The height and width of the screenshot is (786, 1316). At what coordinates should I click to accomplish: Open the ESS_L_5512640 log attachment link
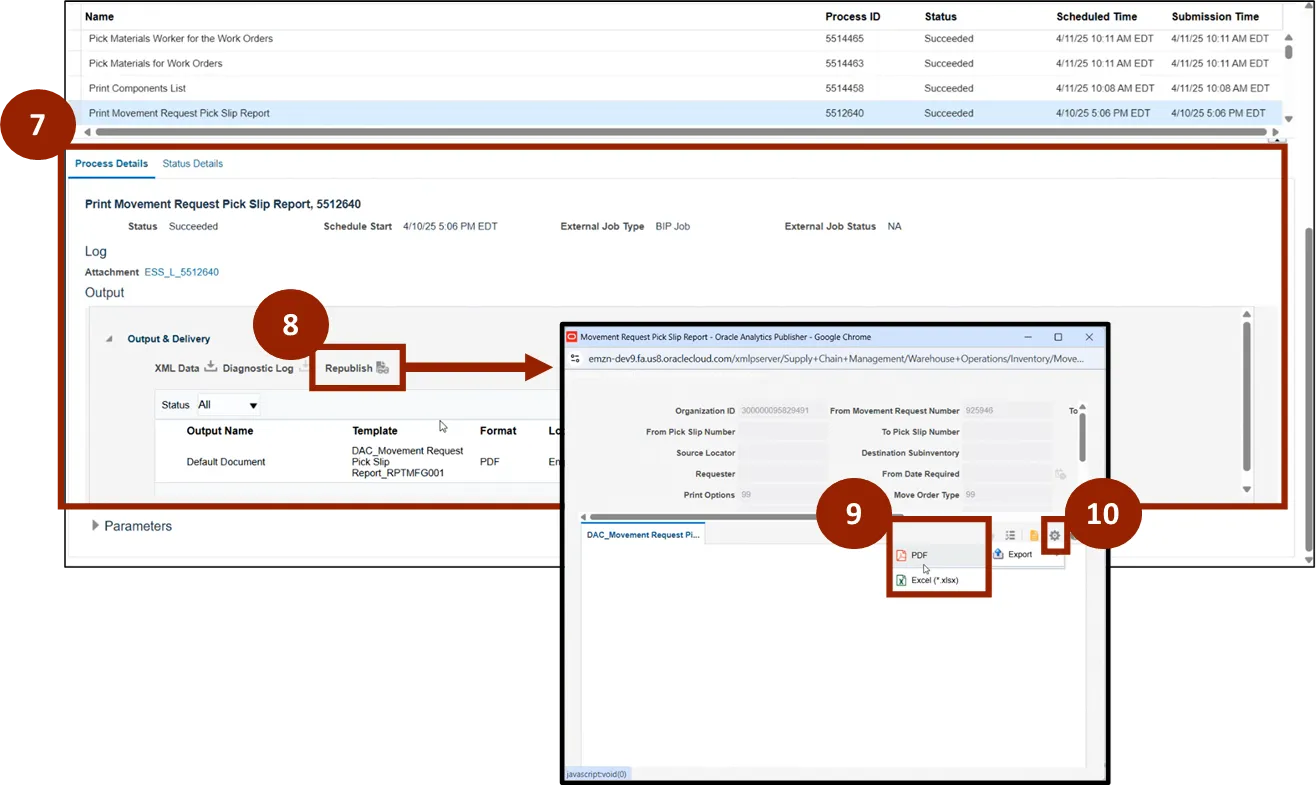181,272
